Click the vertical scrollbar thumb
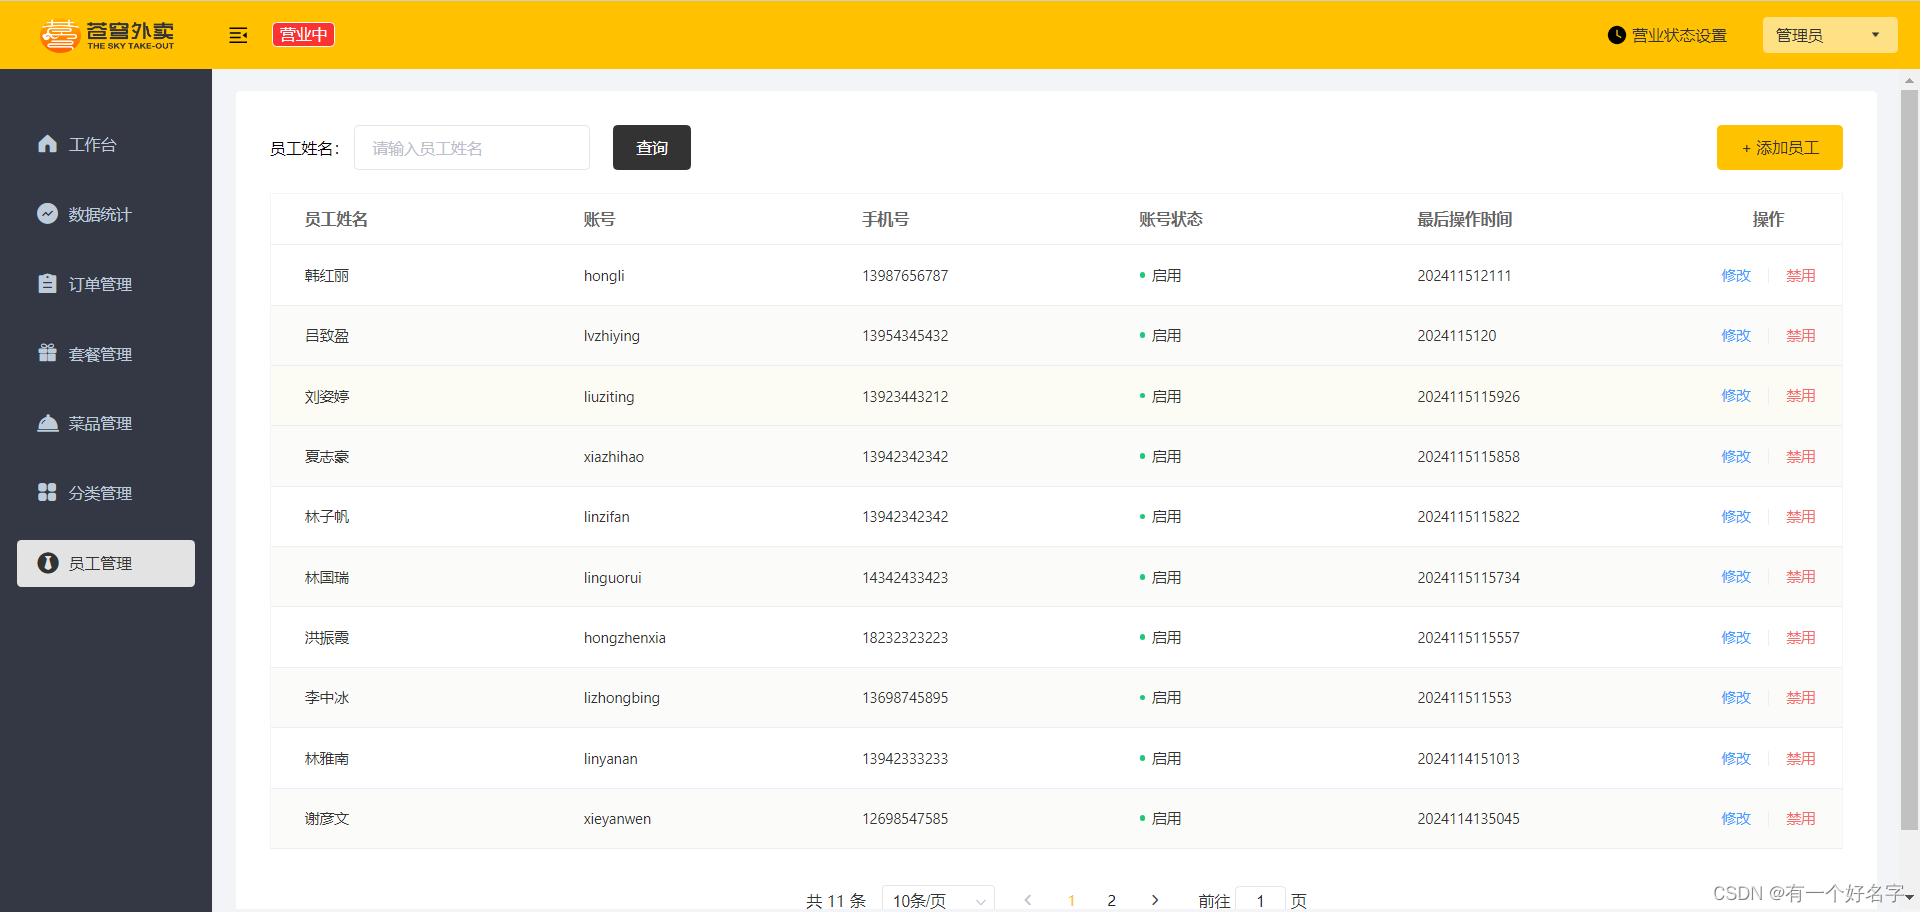 [x=1909, y=460]
